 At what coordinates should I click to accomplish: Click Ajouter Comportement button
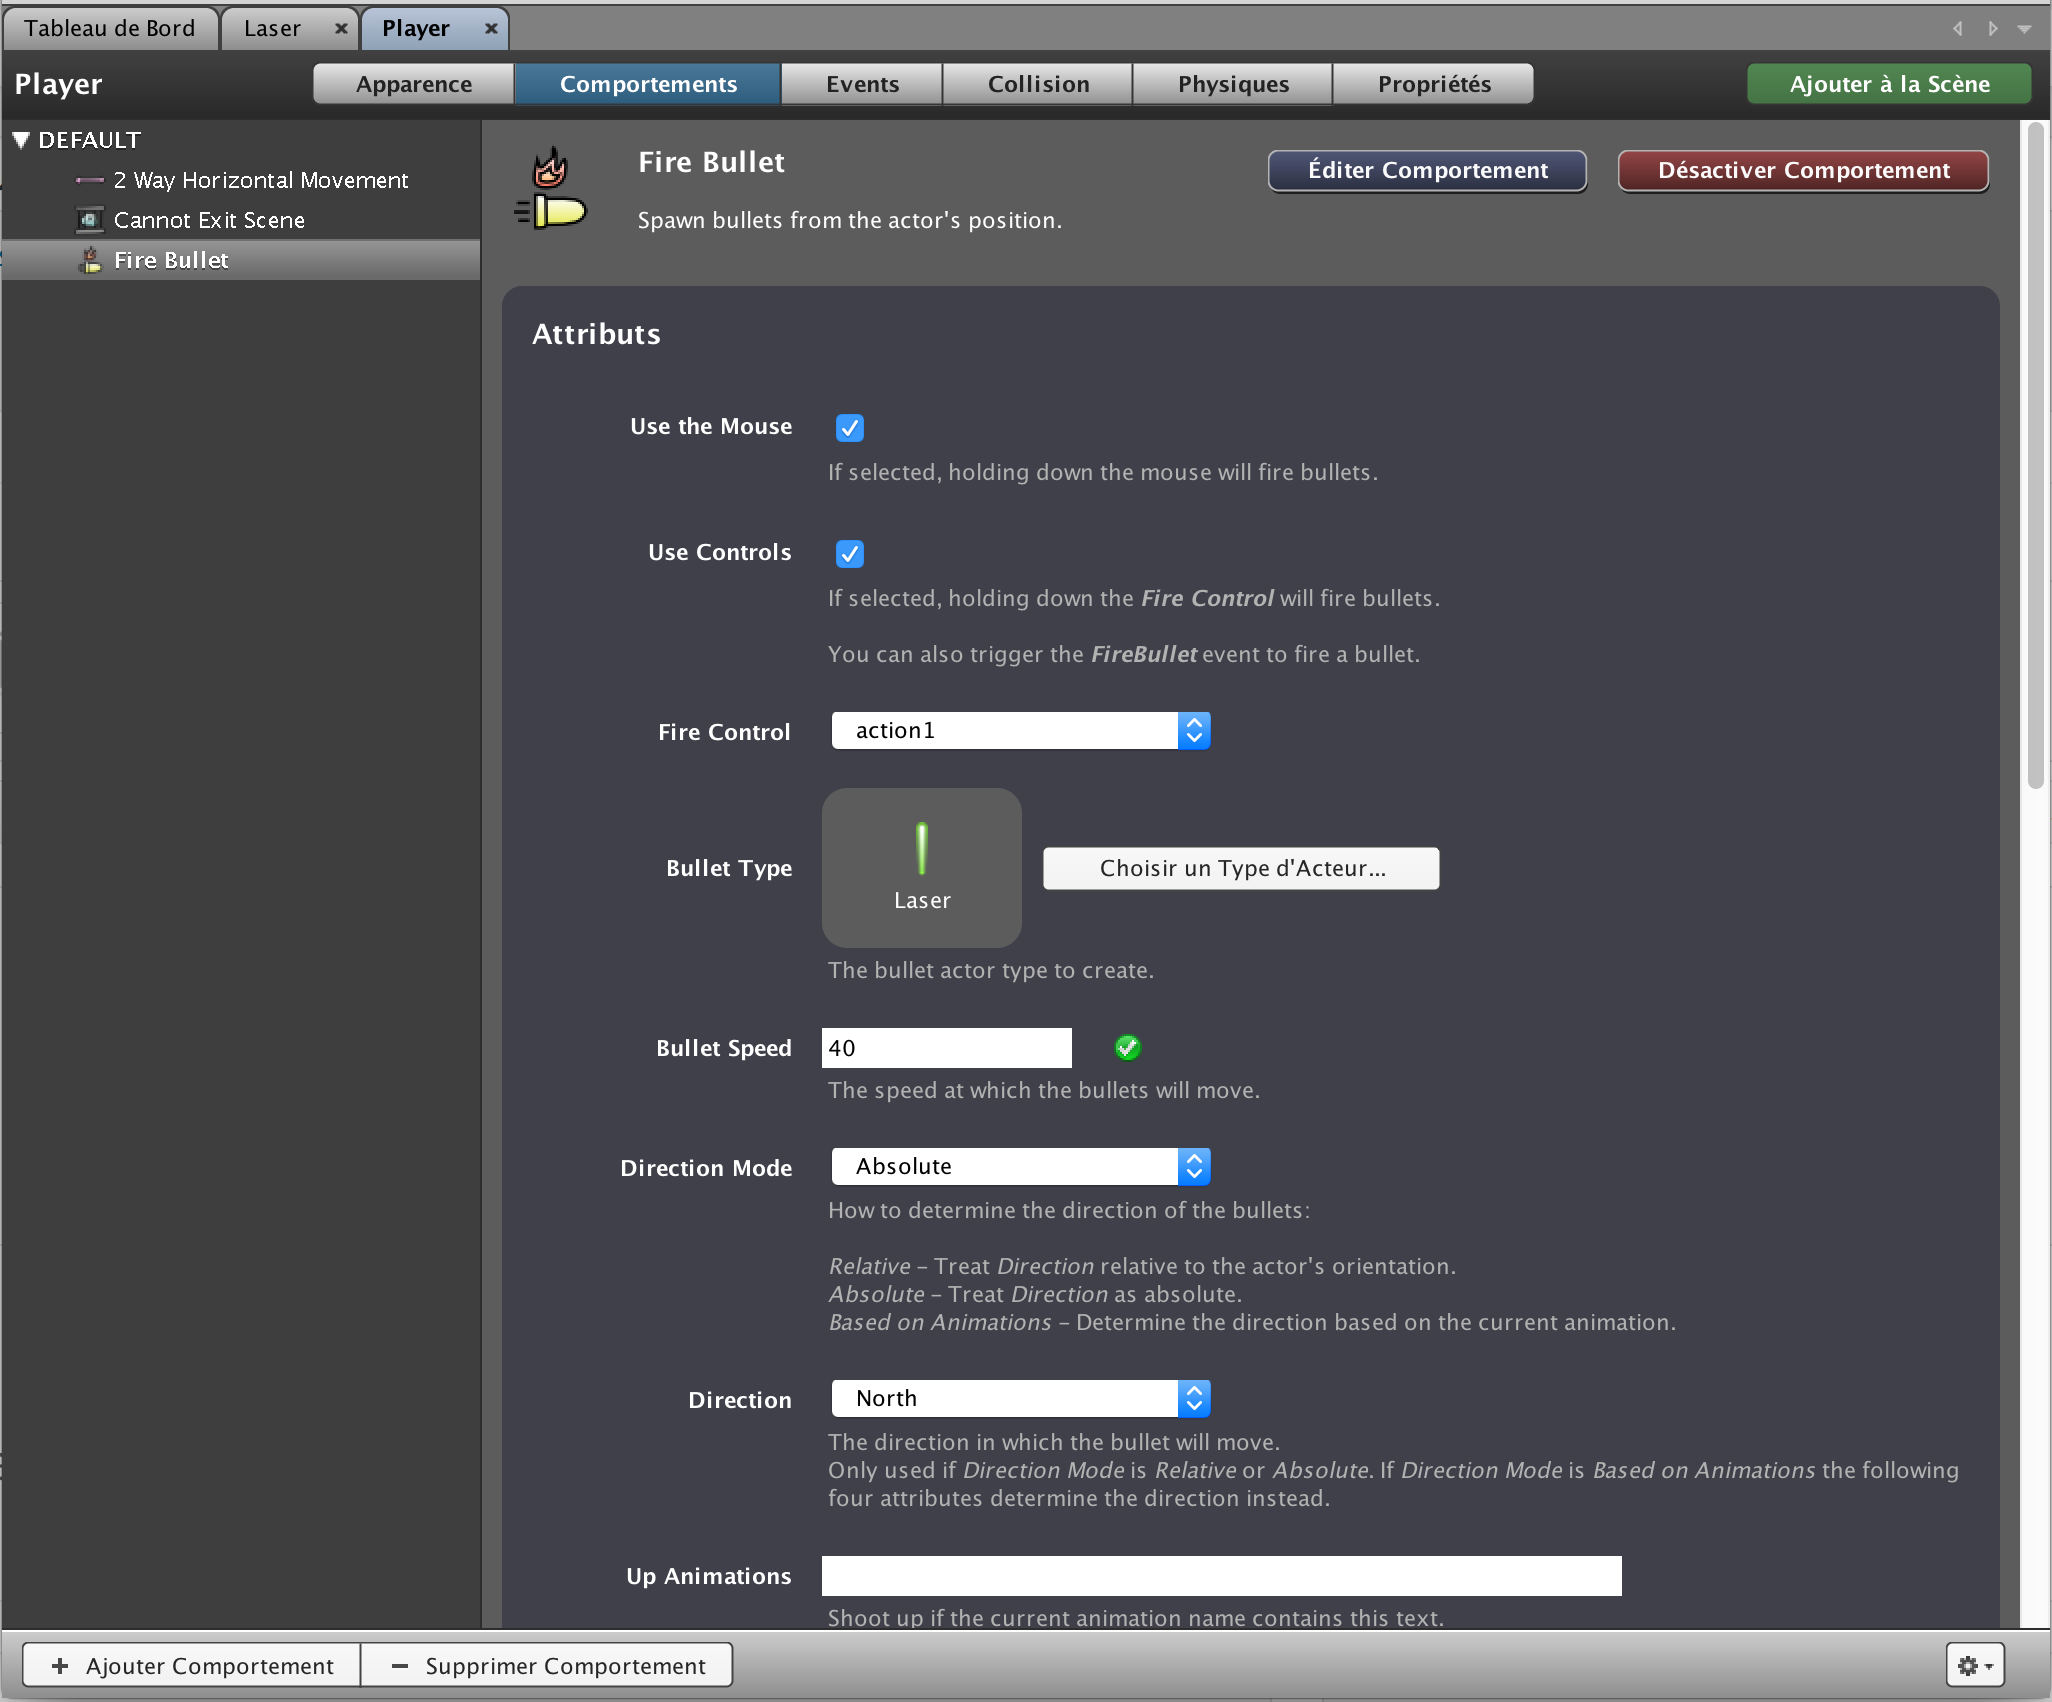click(x=193, y=1665)
